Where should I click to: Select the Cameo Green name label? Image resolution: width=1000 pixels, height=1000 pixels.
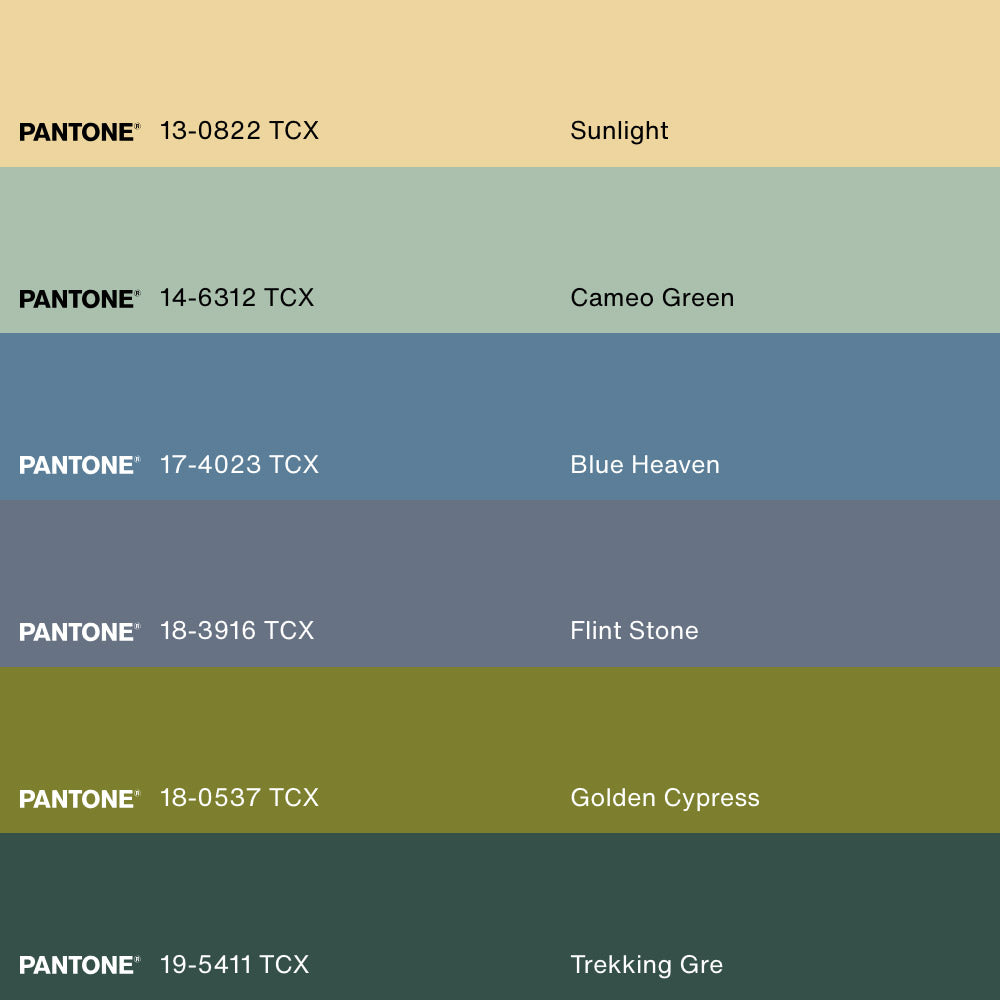pos(652,298)
